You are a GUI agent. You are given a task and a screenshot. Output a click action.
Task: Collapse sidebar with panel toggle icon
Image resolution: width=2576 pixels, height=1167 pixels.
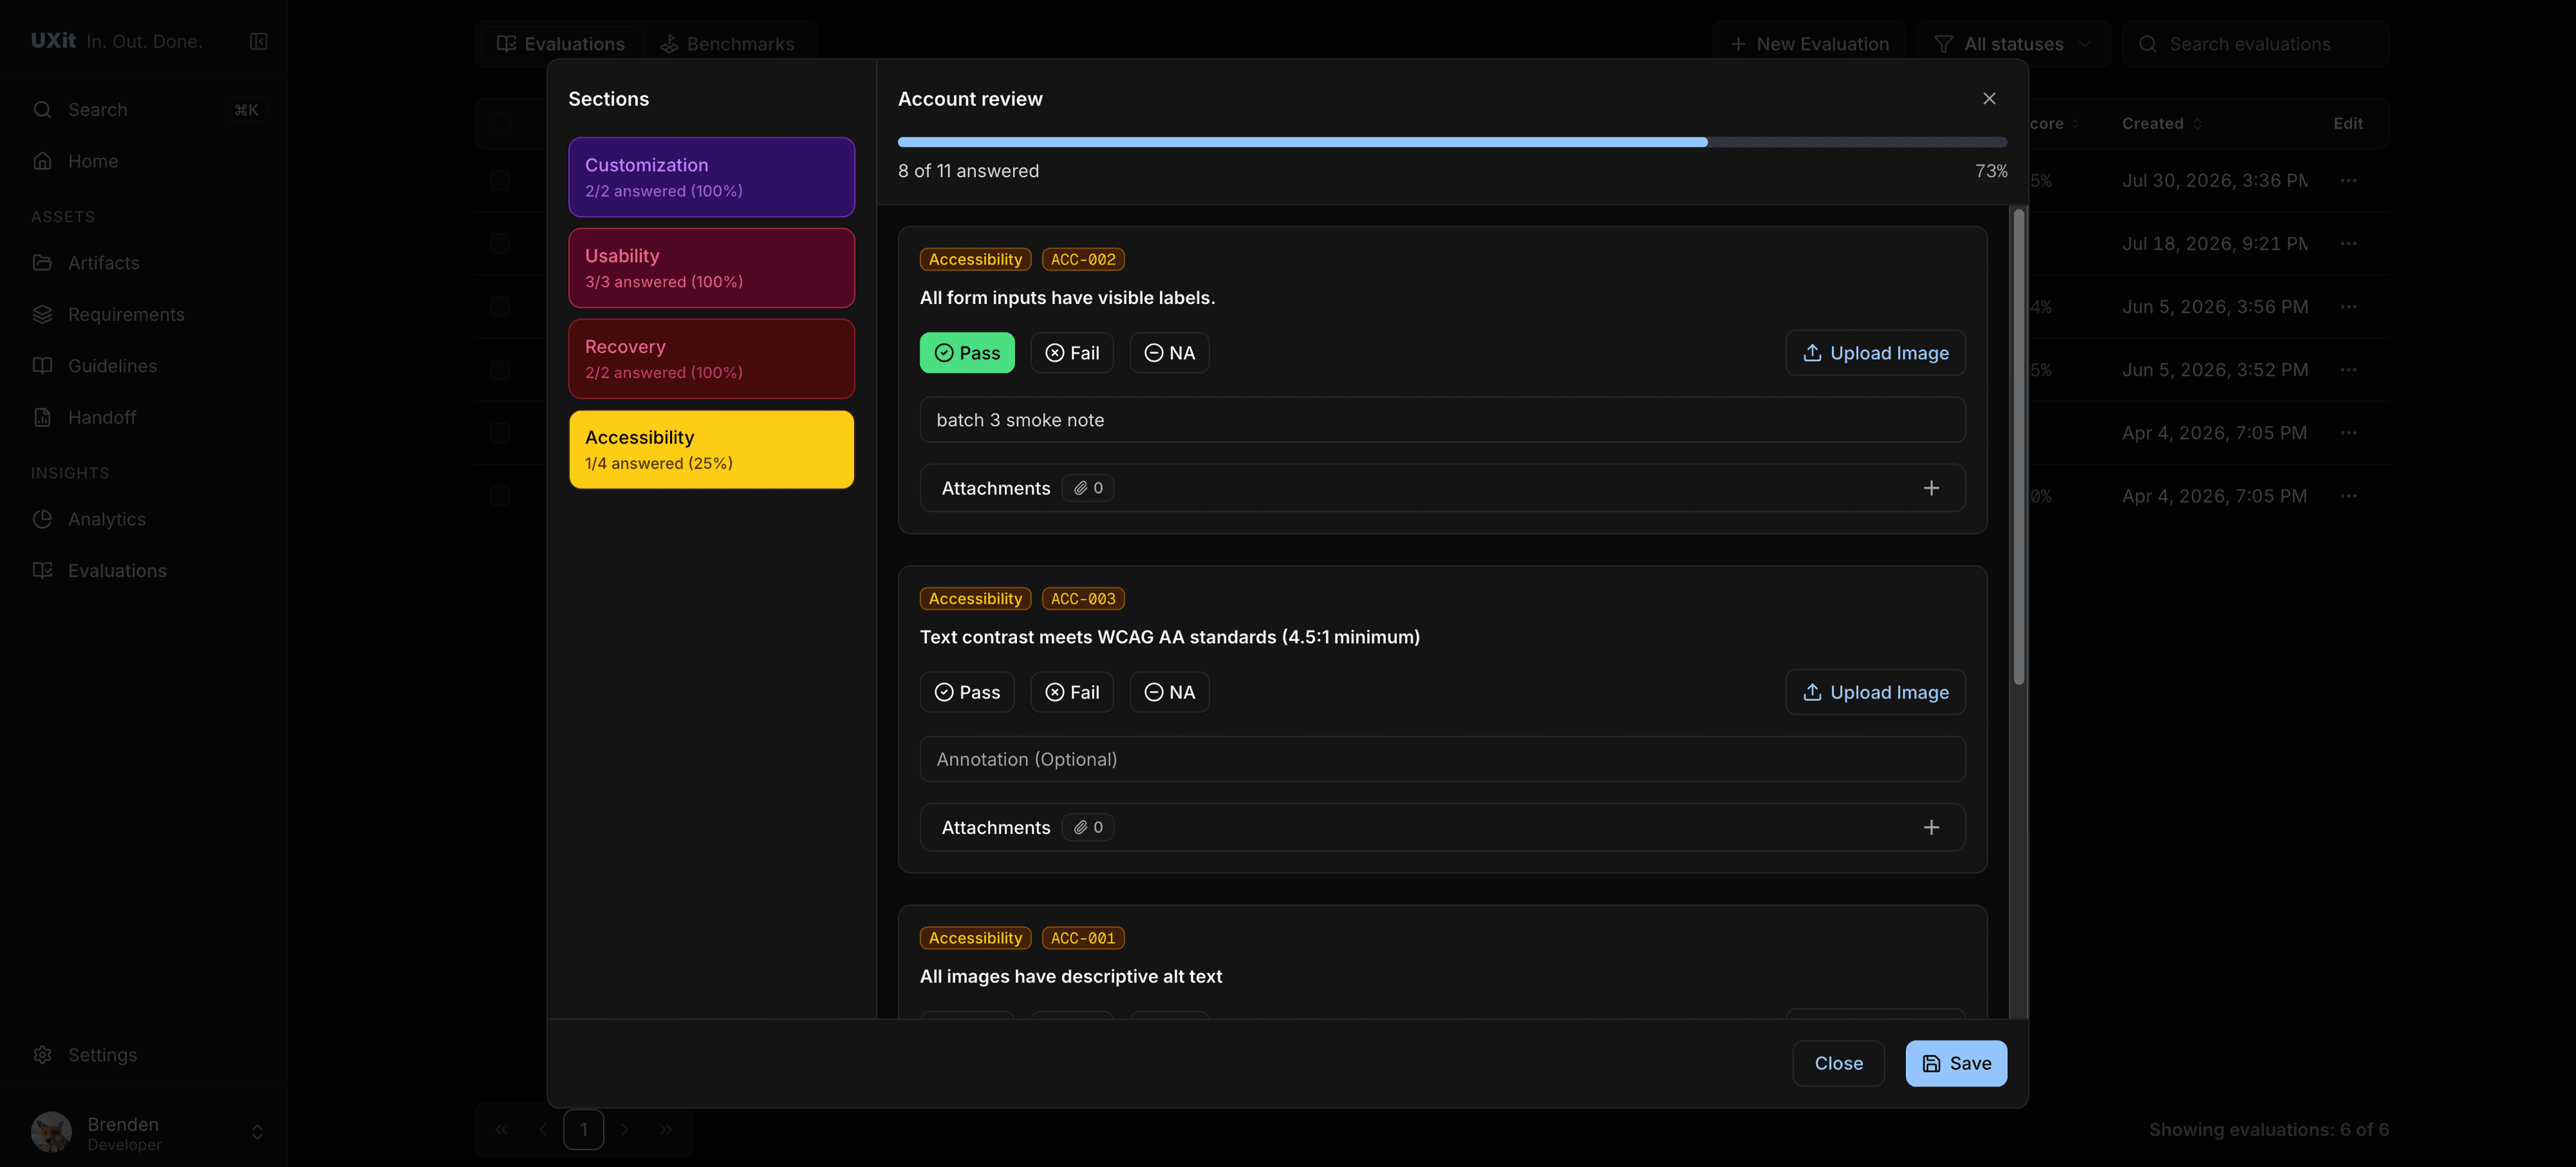[259, 41]
